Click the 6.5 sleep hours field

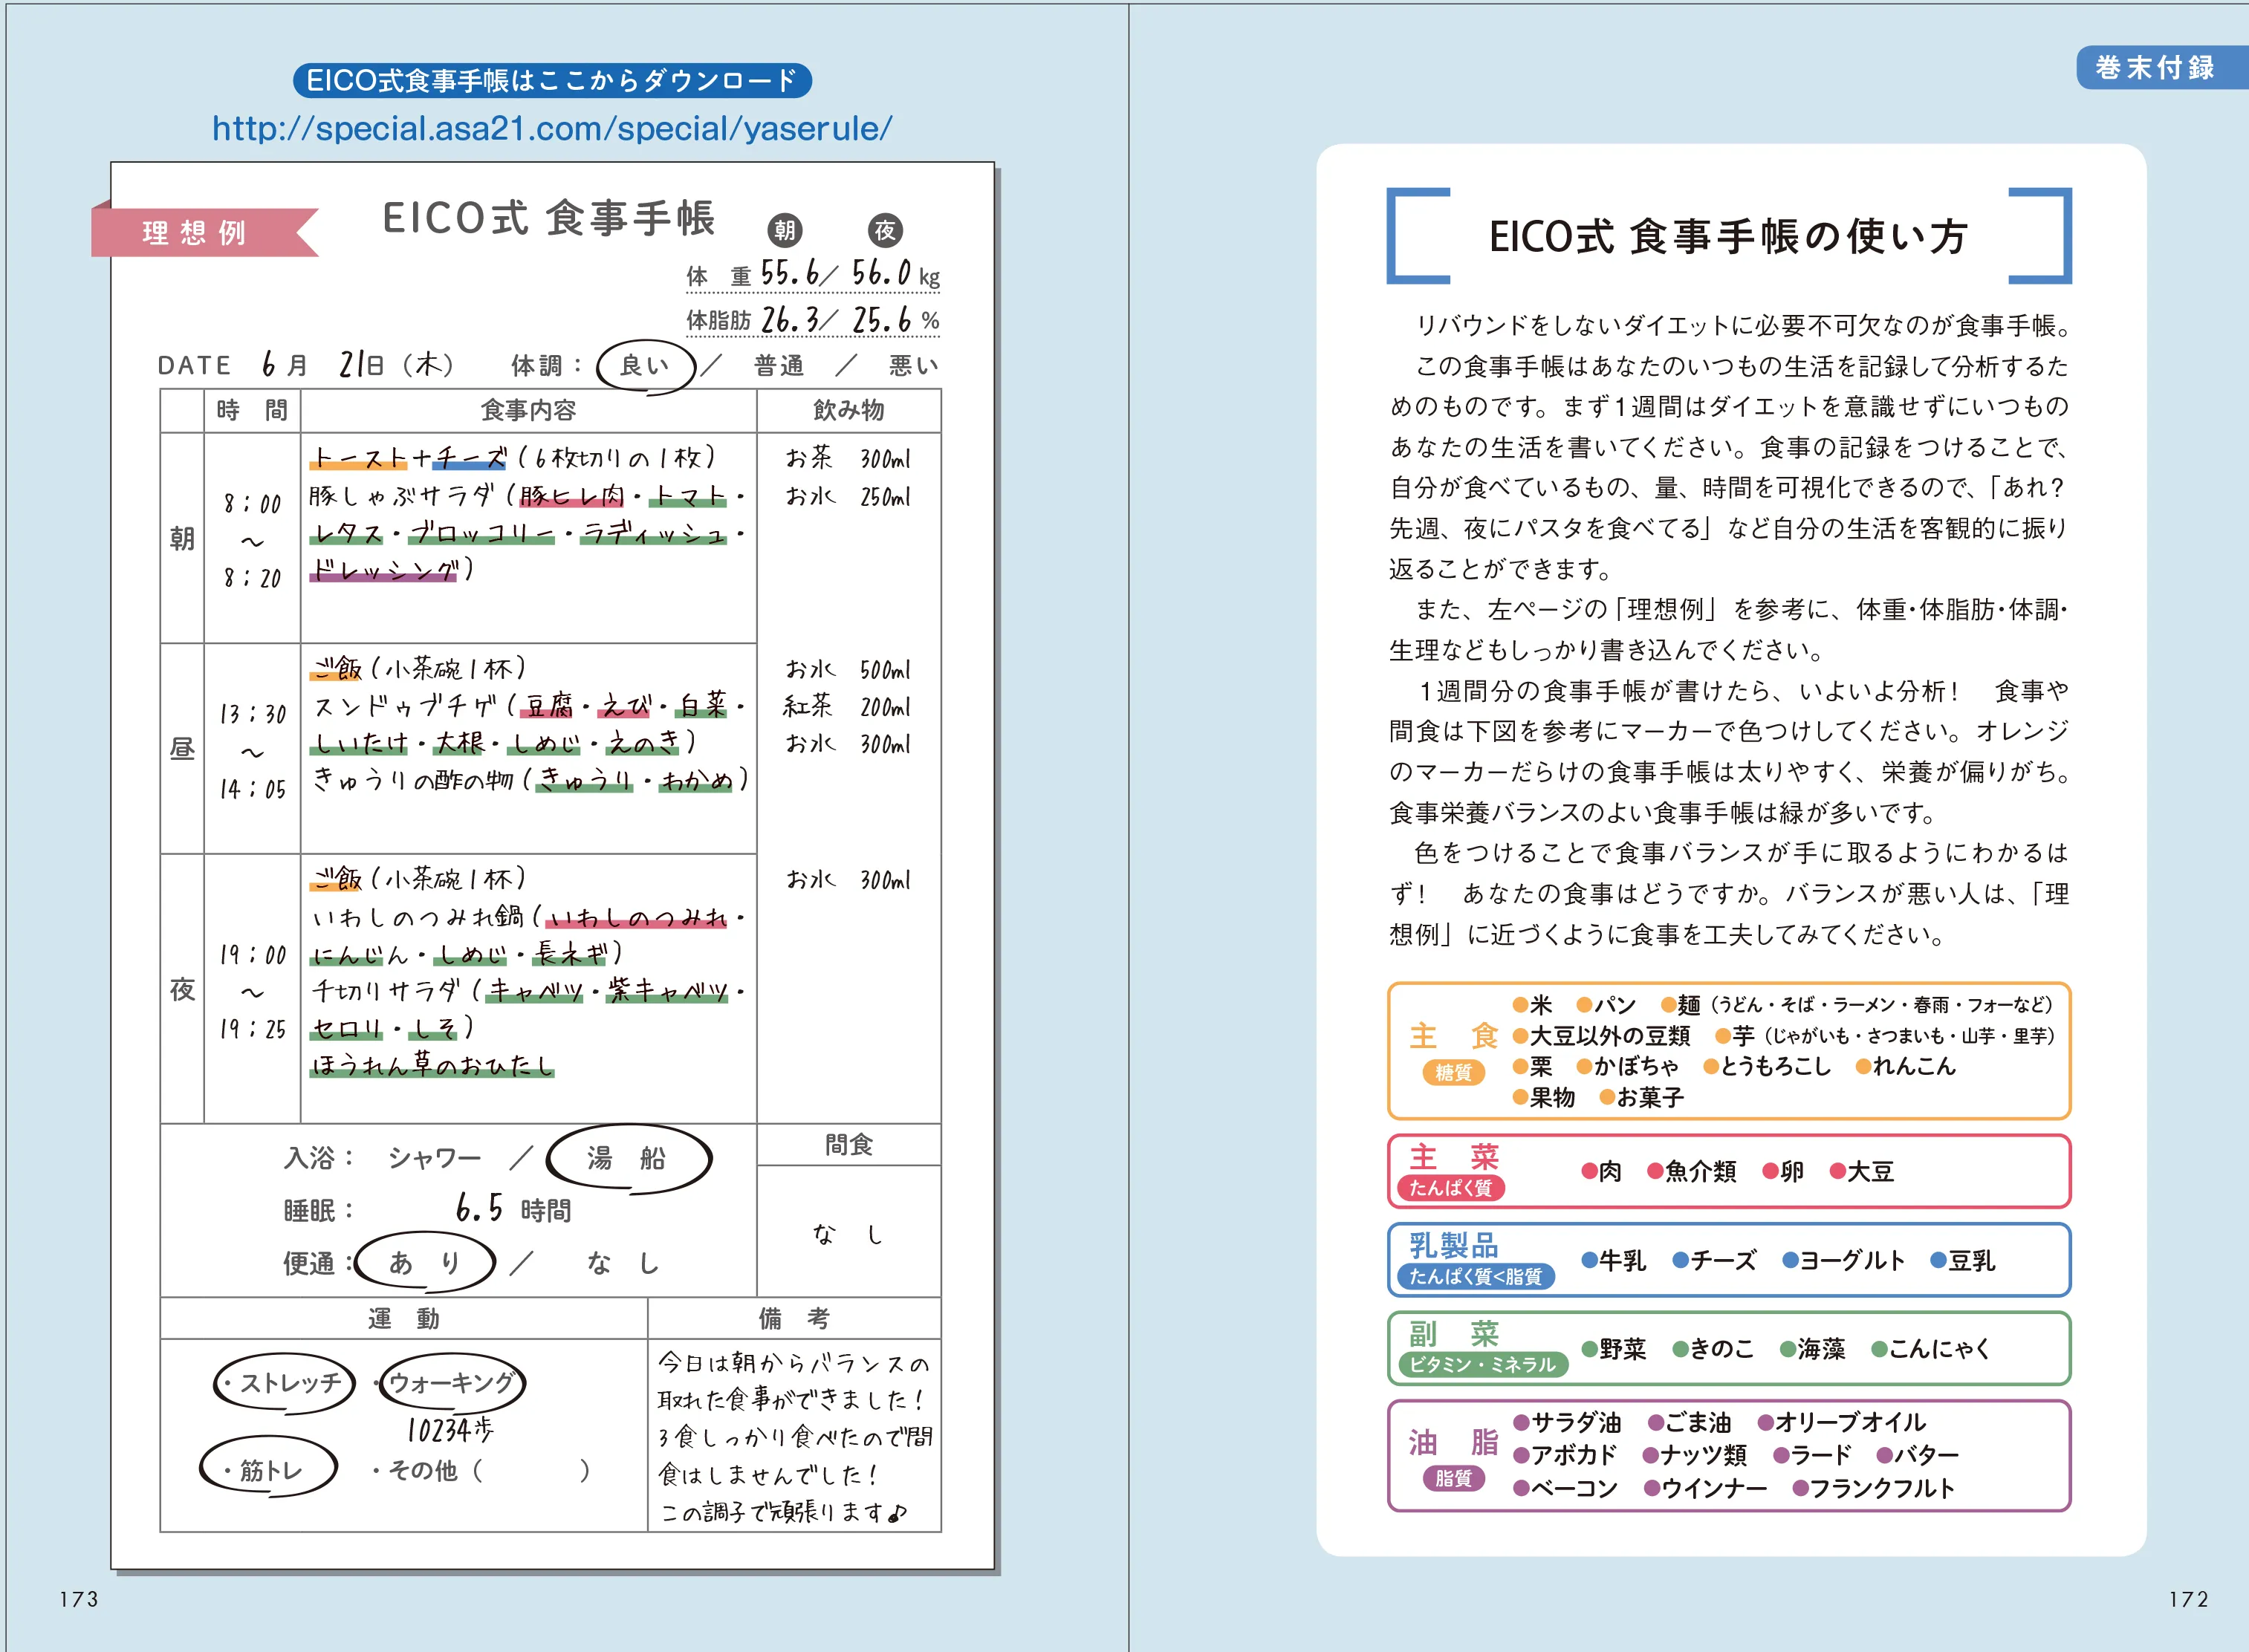pos(479,1208)
